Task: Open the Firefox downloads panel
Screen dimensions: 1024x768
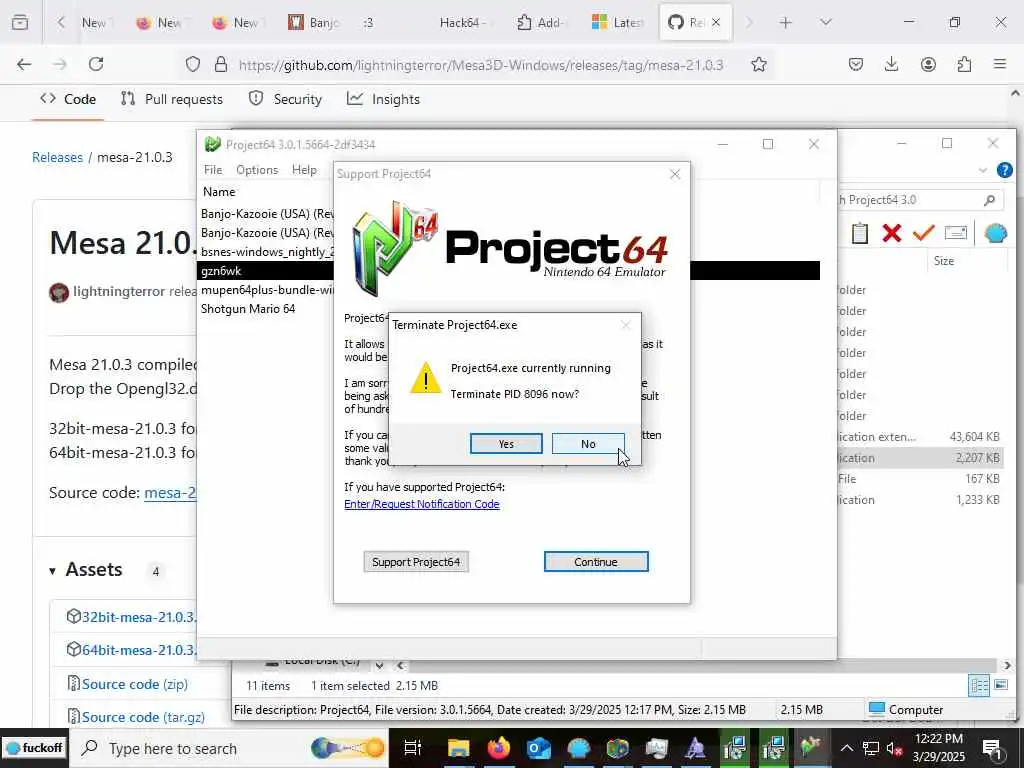Action: (891, 64)
